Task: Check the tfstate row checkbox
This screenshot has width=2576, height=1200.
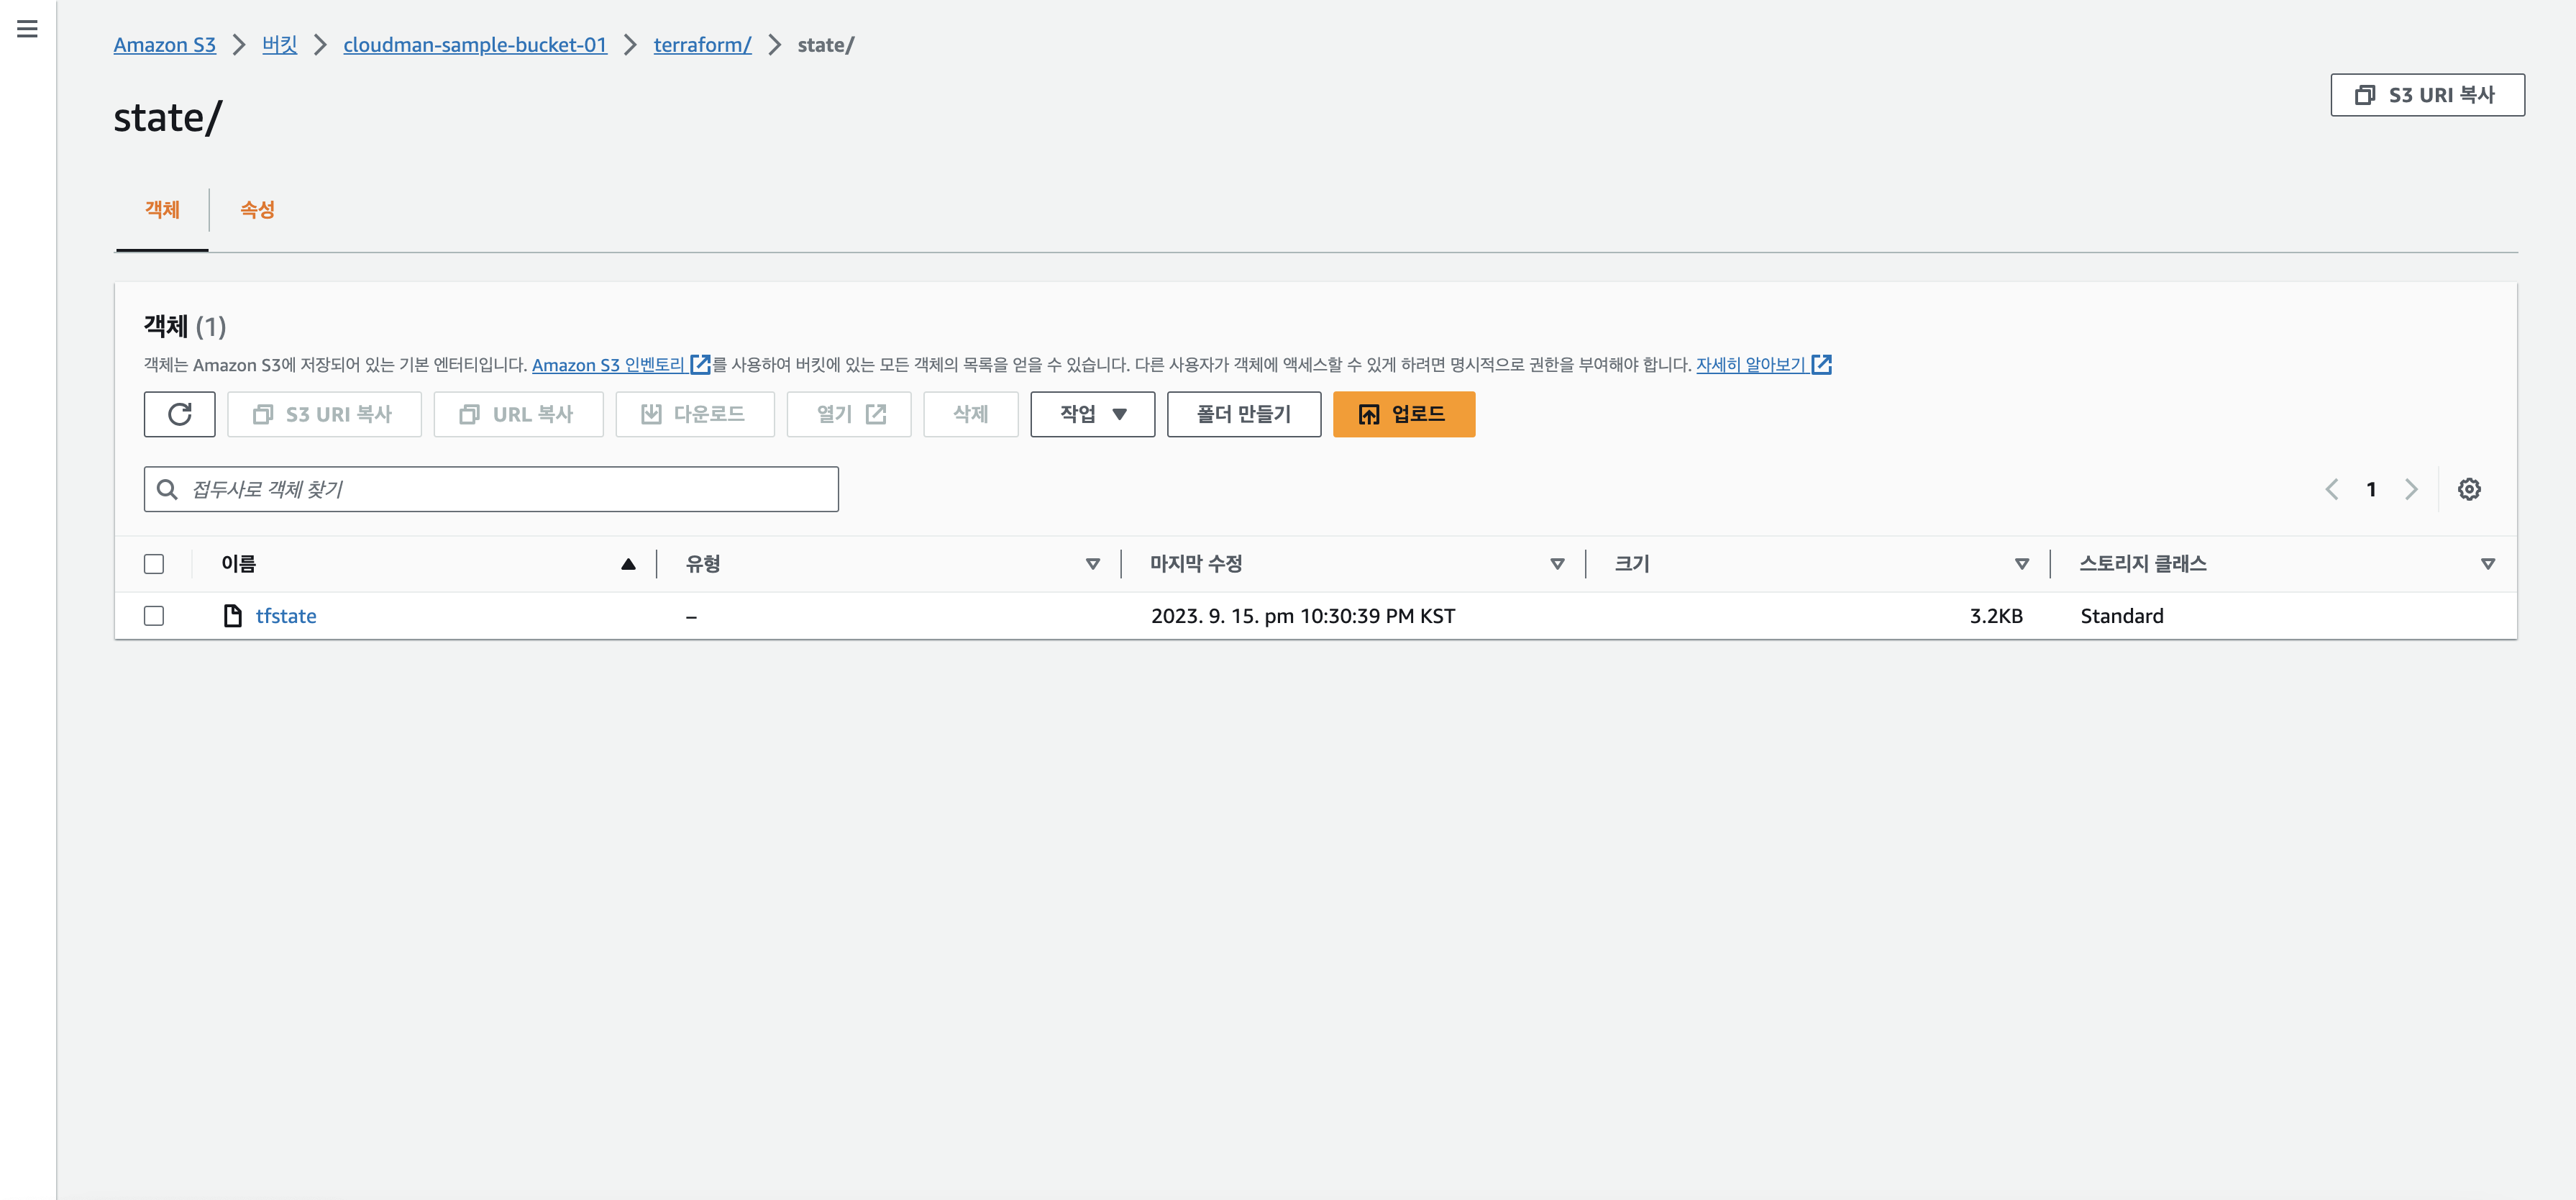Action: click(x=154, y=616)
